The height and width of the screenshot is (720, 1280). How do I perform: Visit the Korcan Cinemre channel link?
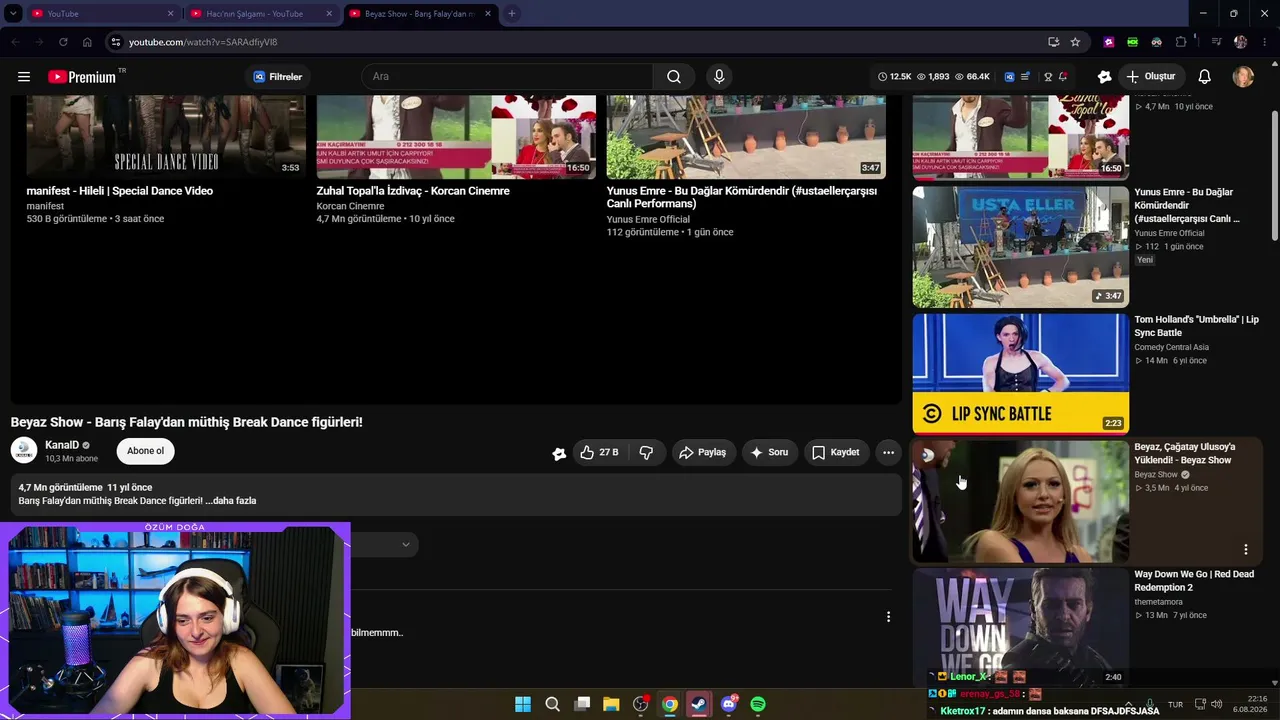(350, 206)
